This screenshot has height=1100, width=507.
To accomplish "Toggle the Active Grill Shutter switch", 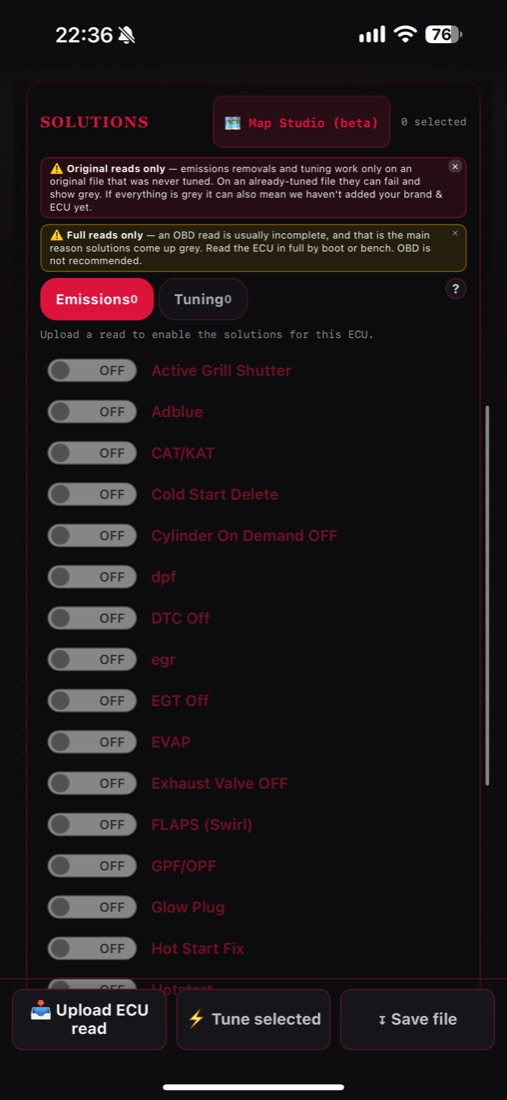I will pos(92,370).
